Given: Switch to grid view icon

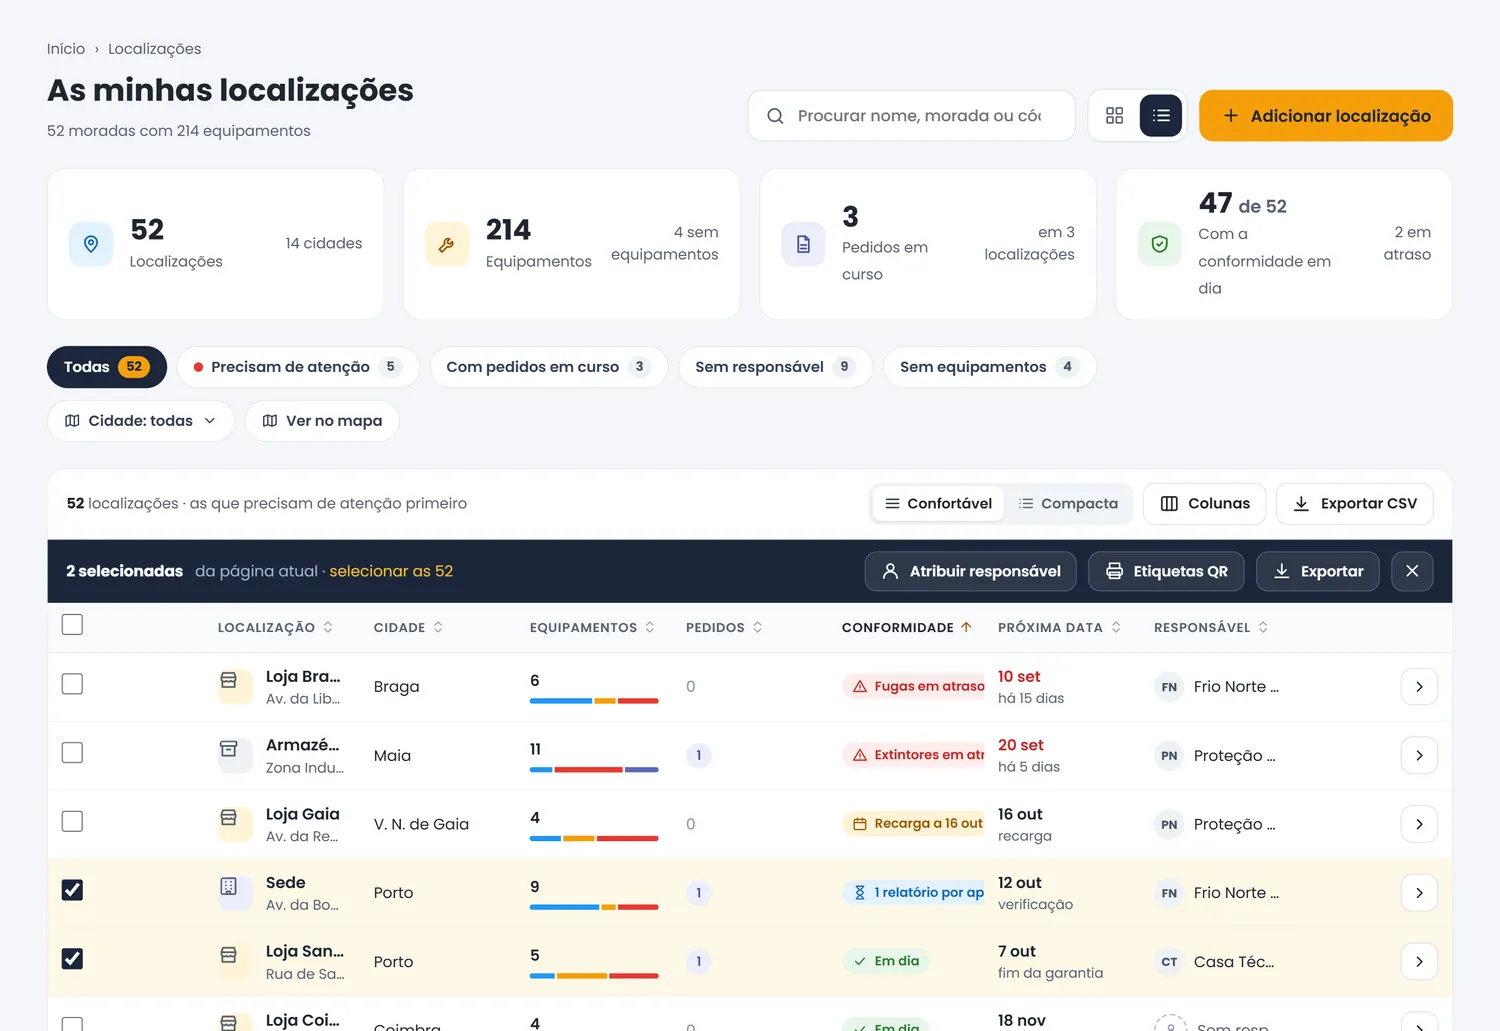Looking at the screenshot, I should click(1114, 116).
